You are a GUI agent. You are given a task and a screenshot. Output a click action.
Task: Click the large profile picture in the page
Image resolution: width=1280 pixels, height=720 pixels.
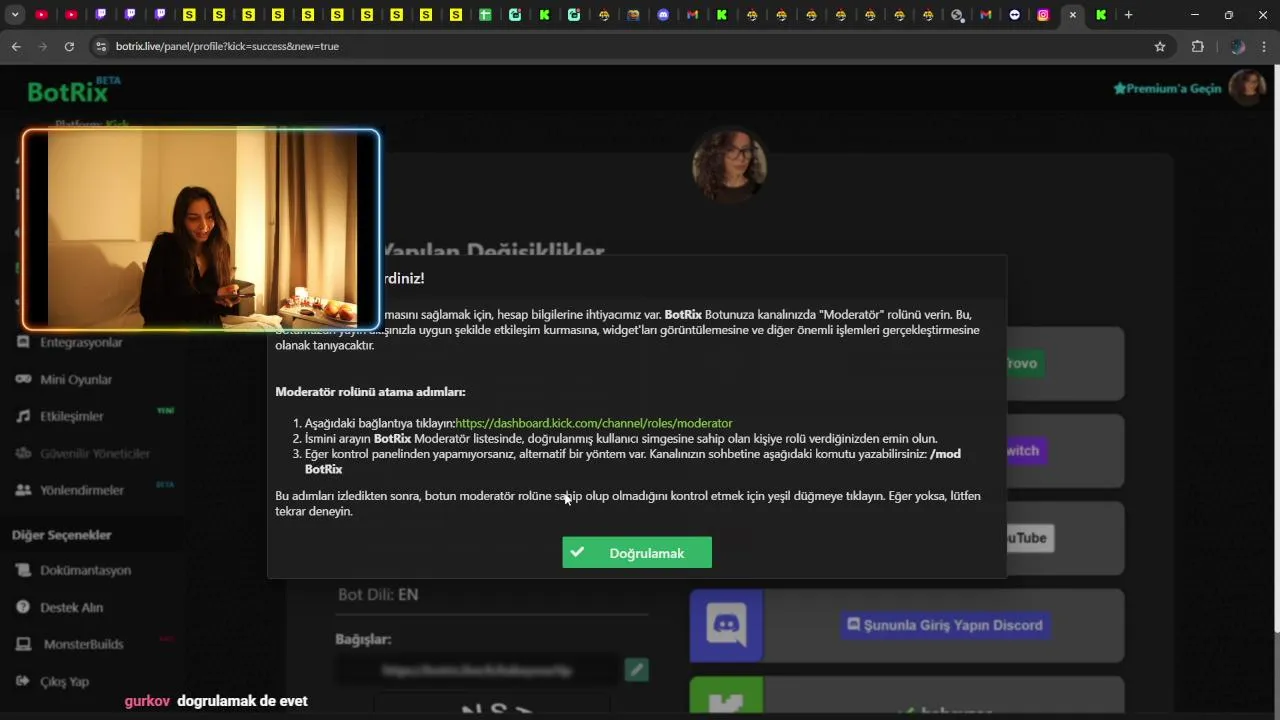(x=730, y=165)
